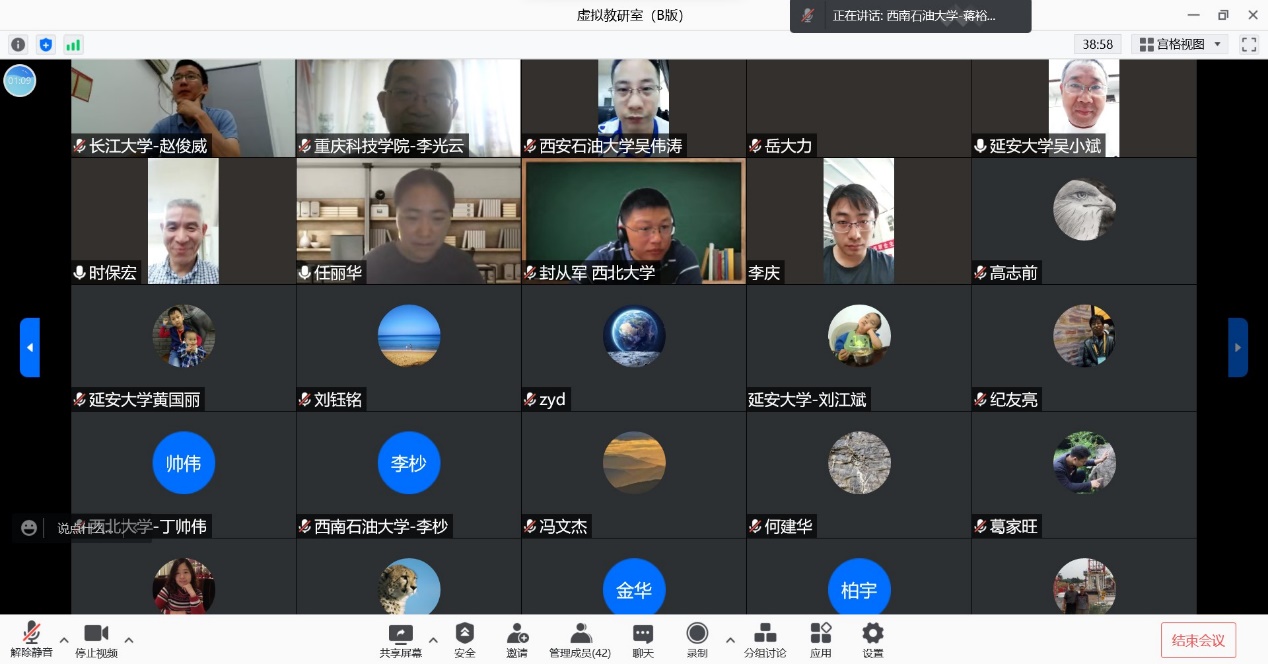Open the 聊天 chat panel
The width and height of the screenshot is (1268, 664).
pyautogui.click(x=643, y=639)
